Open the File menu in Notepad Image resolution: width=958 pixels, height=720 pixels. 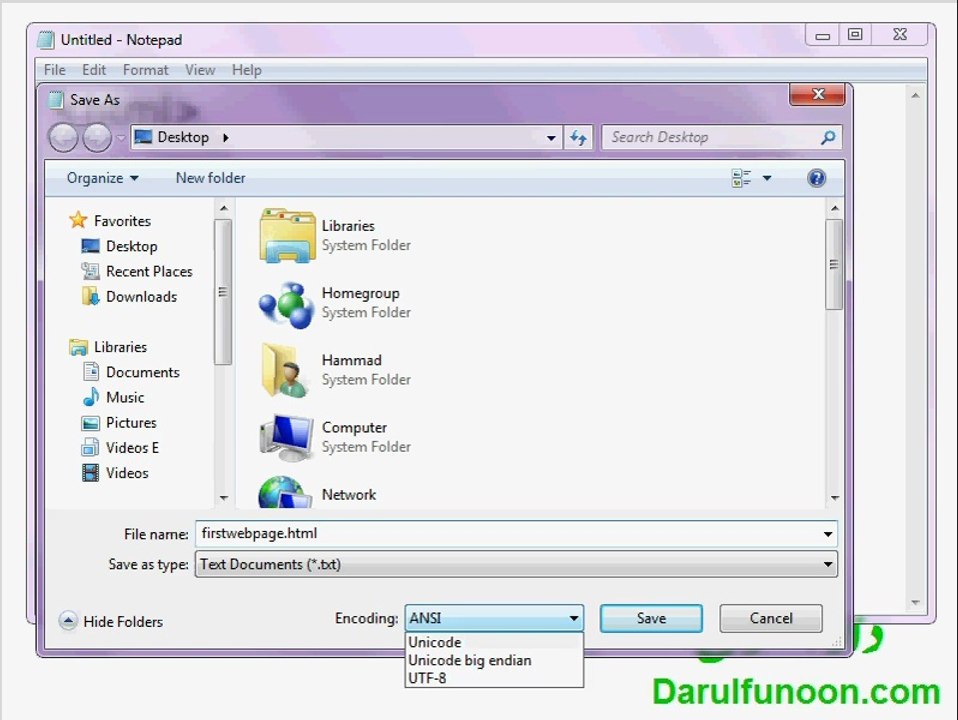pyautogui.click(x=54, y=70)
